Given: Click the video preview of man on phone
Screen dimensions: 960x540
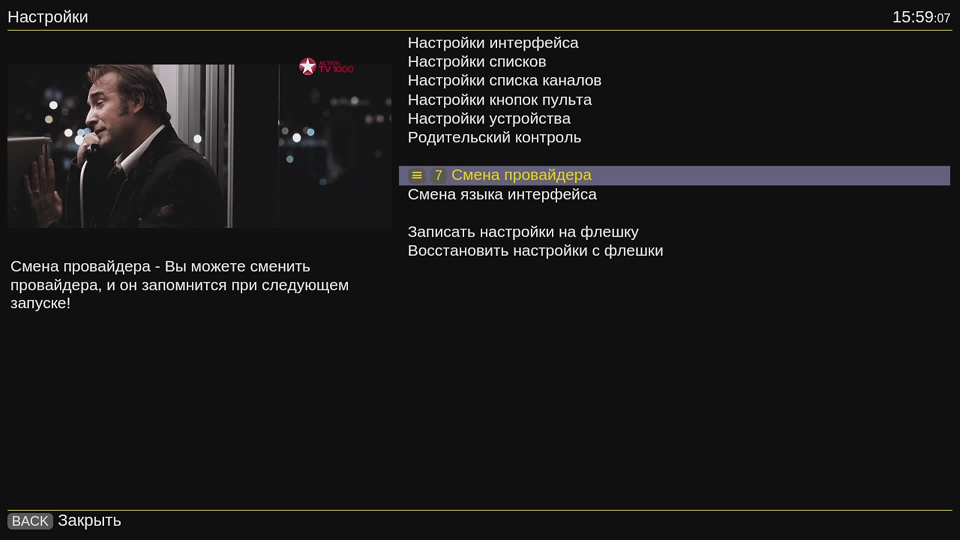Looking at the screenshot, I should pyautogui.click(x=150, y=146).
